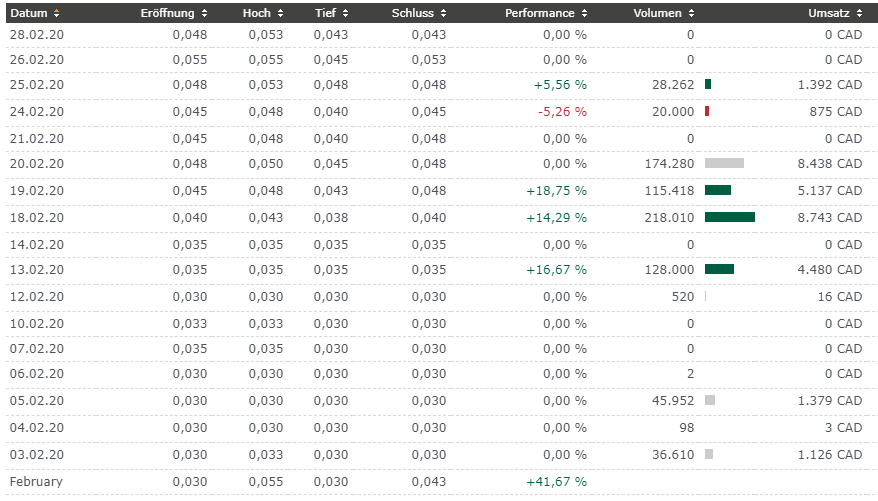Image resolution: width=878 pixels, height=501 pixels.
Task: Click red volume bar for 24.02.20
Action: tap(707, 111)
